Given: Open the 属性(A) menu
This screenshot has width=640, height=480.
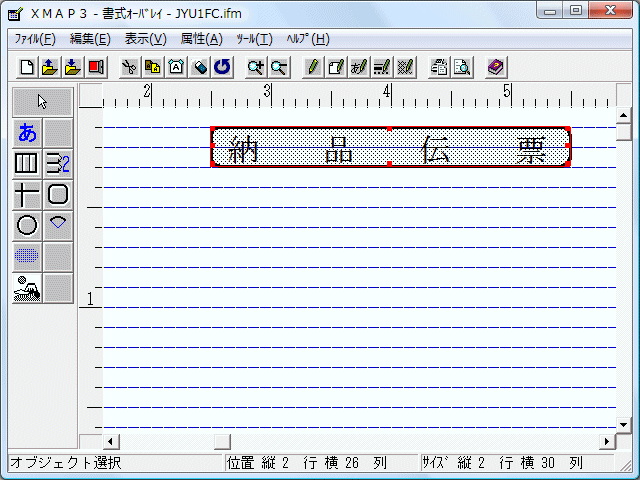Looking at the screenshot, I should click(x=202, y=39).
